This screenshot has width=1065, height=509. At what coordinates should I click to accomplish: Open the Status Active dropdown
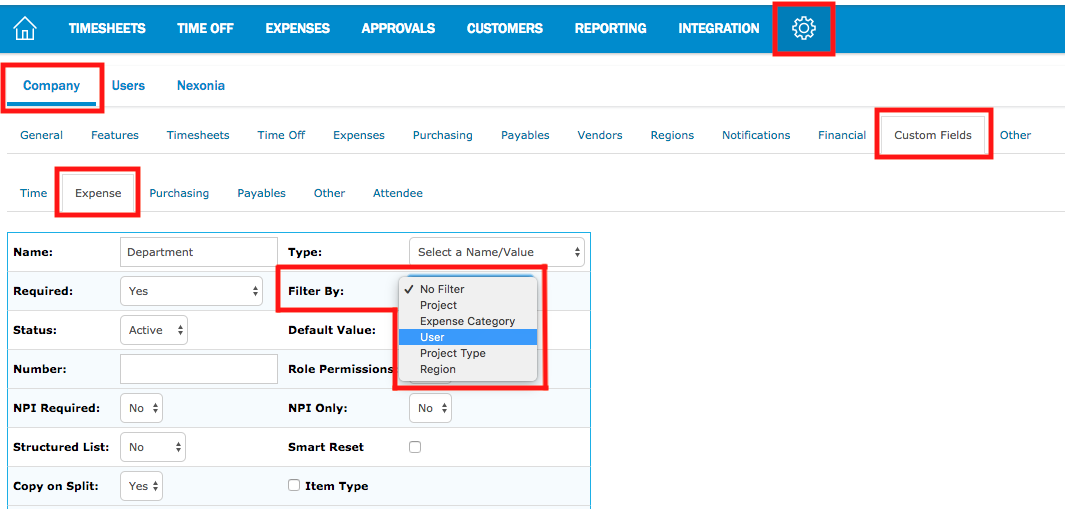[x=154, y=330]
